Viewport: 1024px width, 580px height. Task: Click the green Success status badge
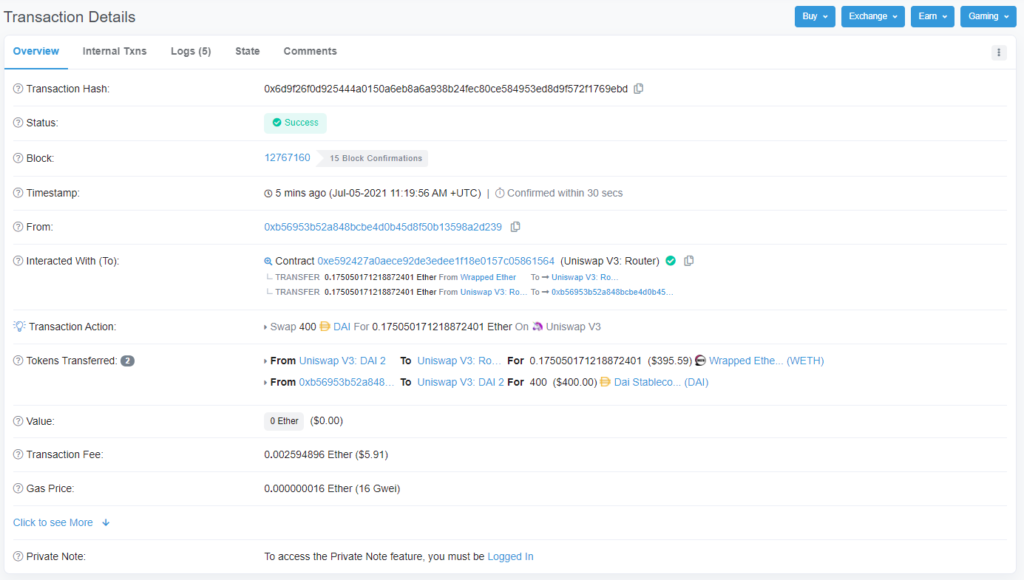click(x=295, y=123)
